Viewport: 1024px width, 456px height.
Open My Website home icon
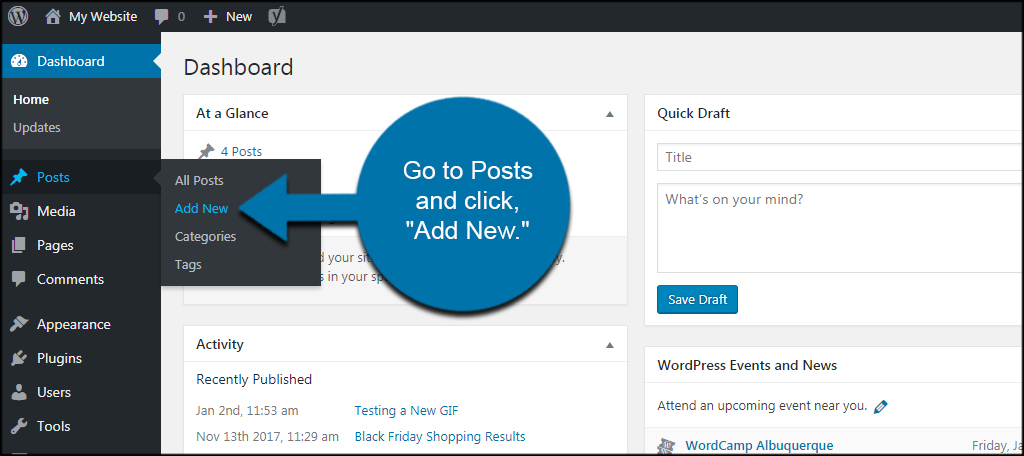[x=53, y=16]
